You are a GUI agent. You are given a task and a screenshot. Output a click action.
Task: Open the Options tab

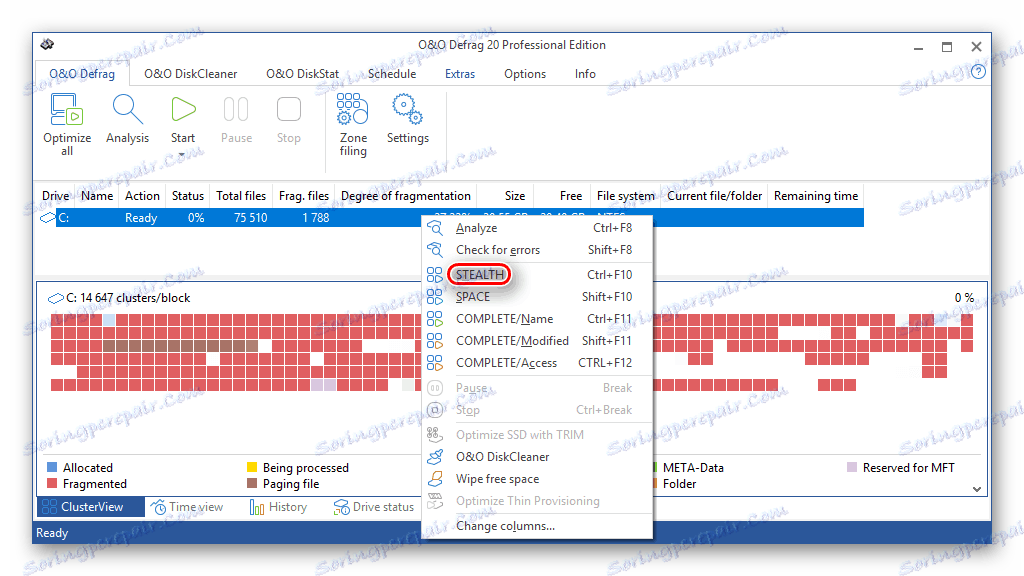pyautogui.click(x=525, y=74)
